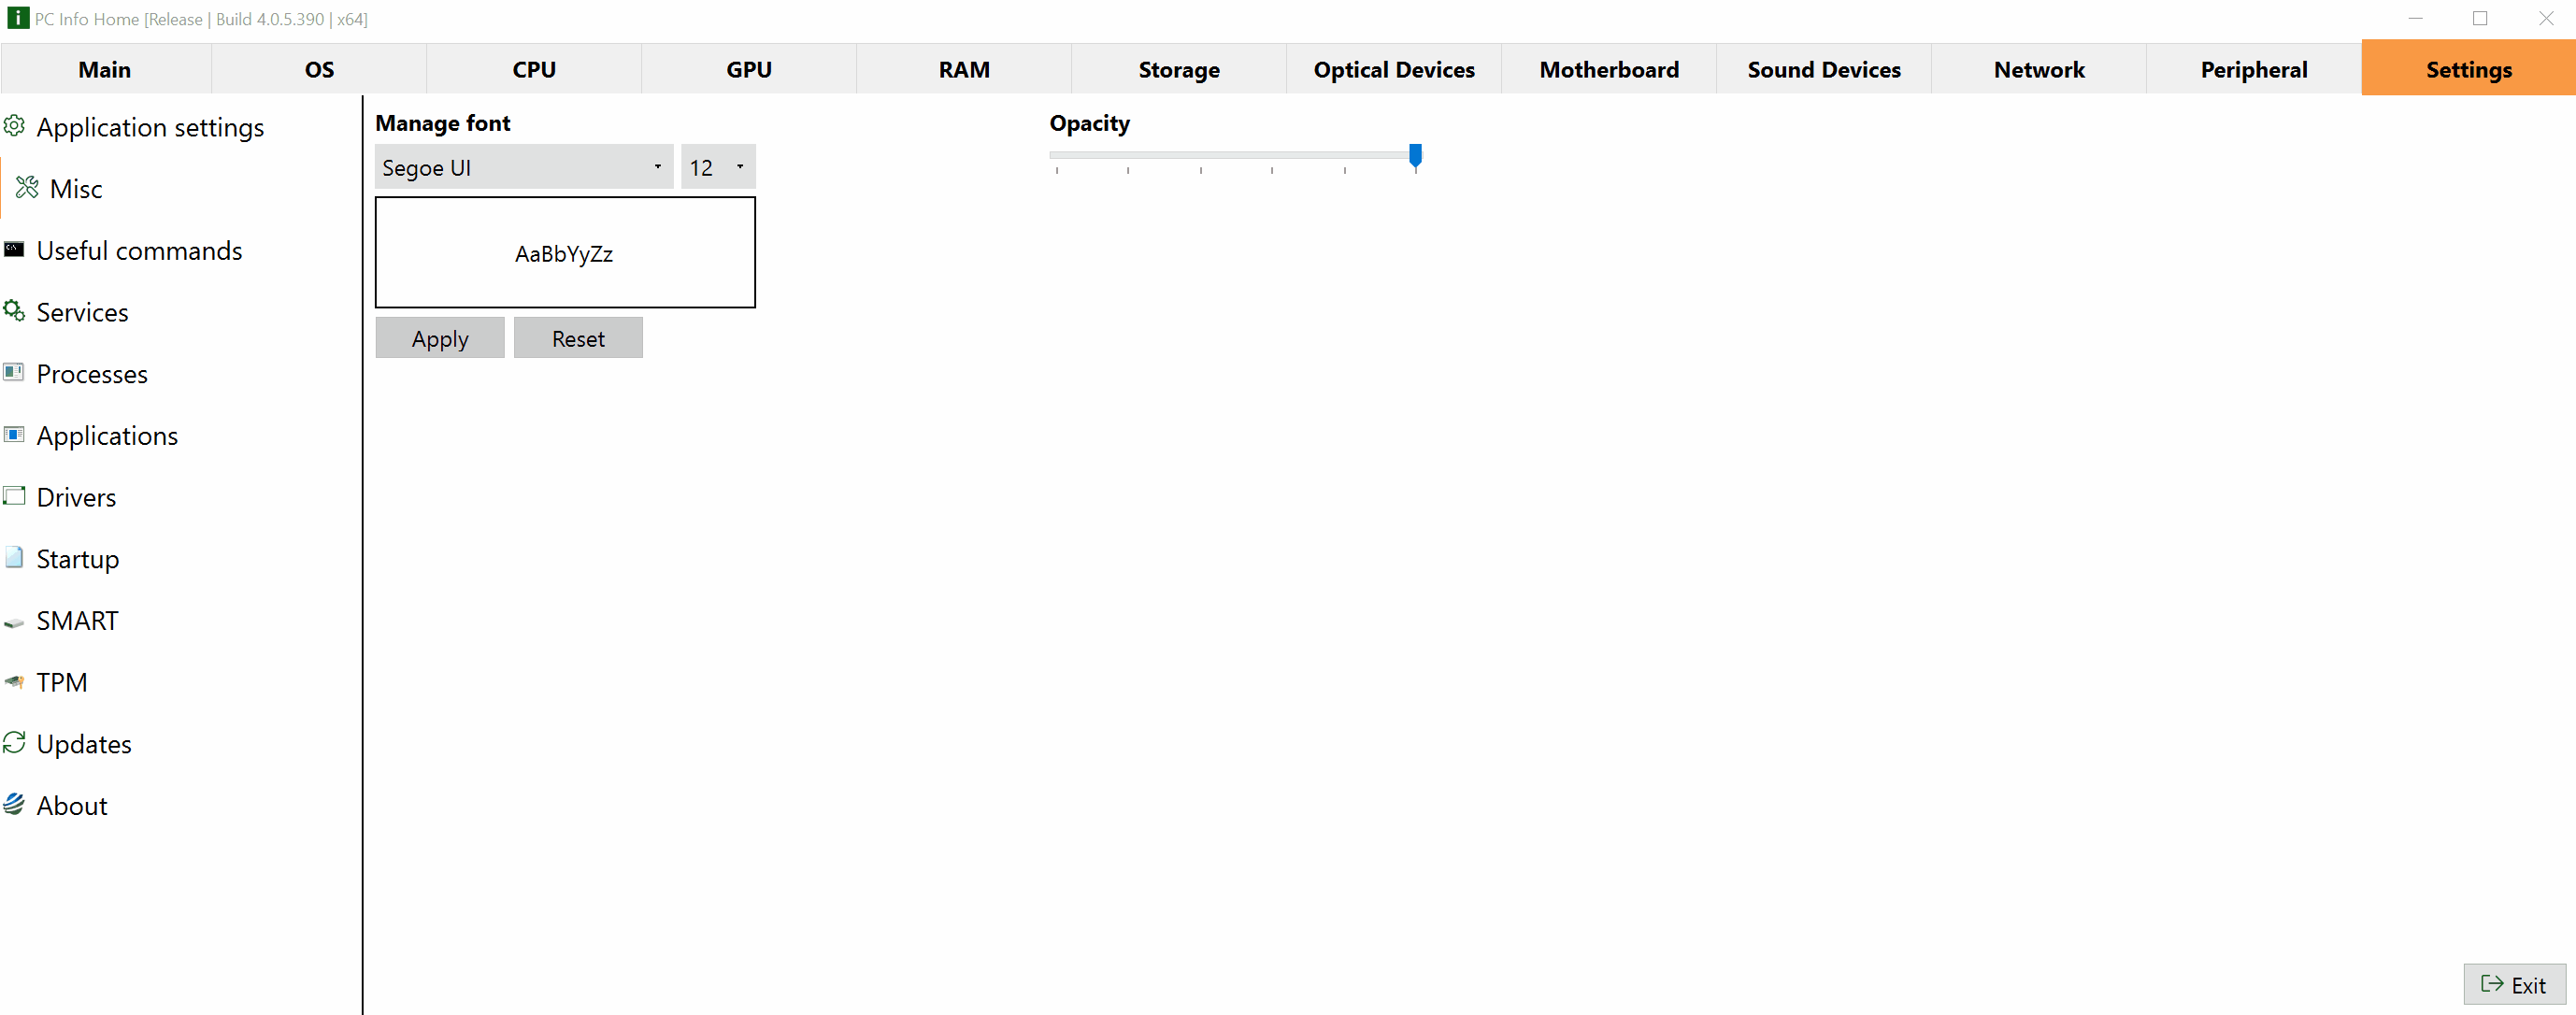This screenshot has width=2576, height=1015.
Task: Click the Applications window icon
Action: [14, 435]
